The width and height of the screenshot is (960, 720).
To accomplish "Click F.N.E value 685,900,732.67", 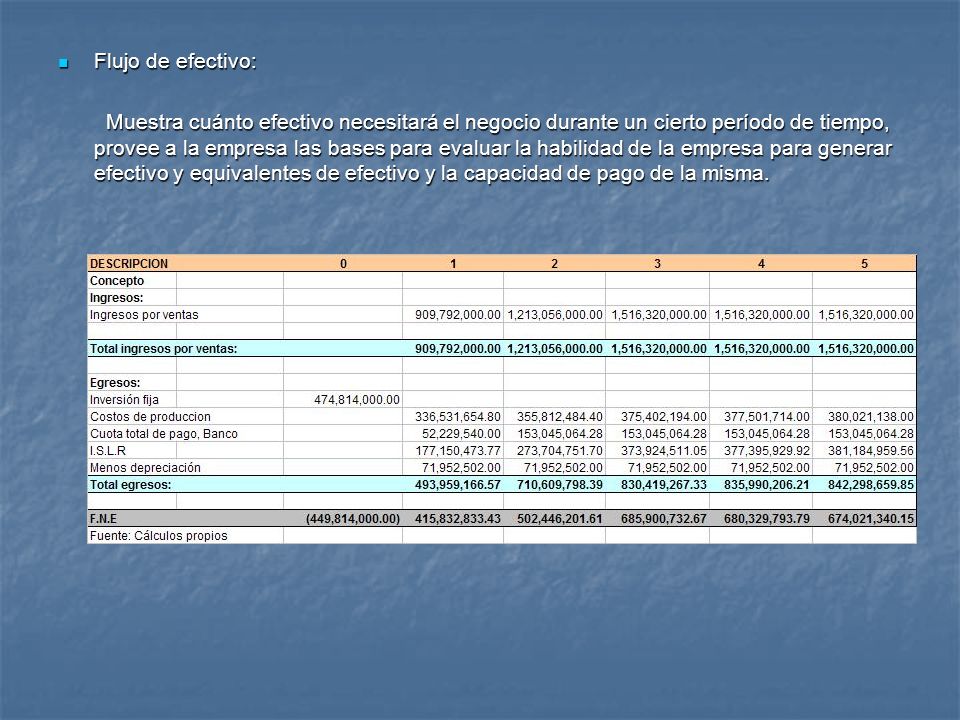I will pyautogui.click(x=664, y=519).
